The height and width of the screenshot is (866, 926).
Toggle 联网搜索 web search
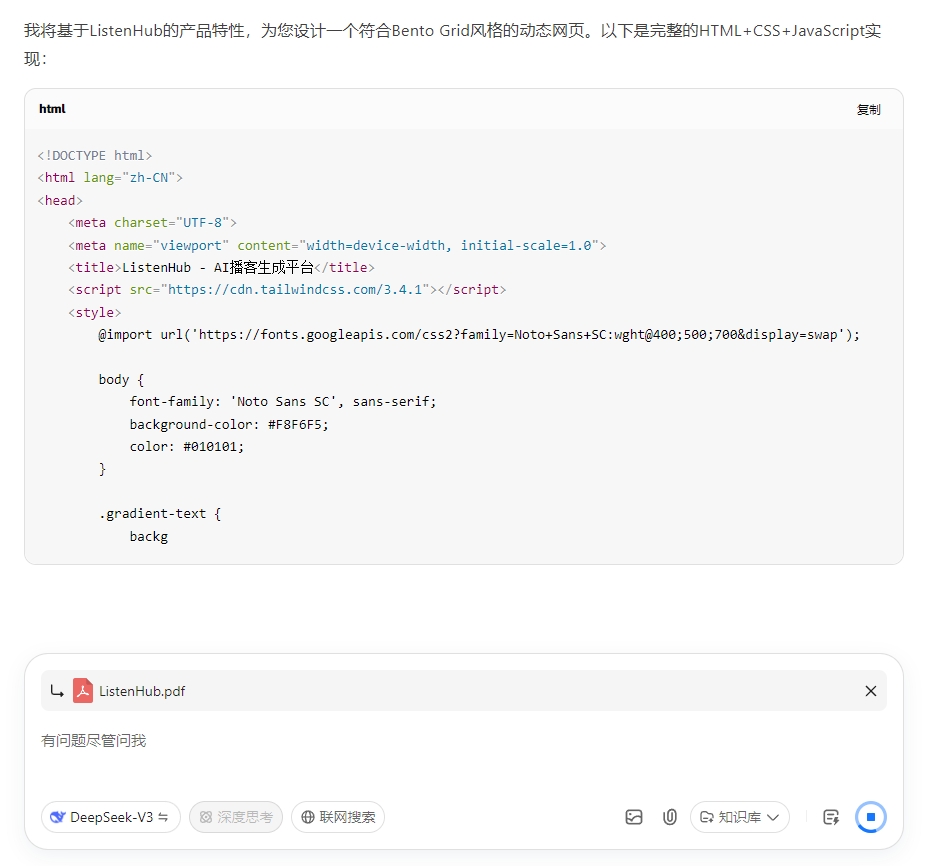tap(338, 817)
